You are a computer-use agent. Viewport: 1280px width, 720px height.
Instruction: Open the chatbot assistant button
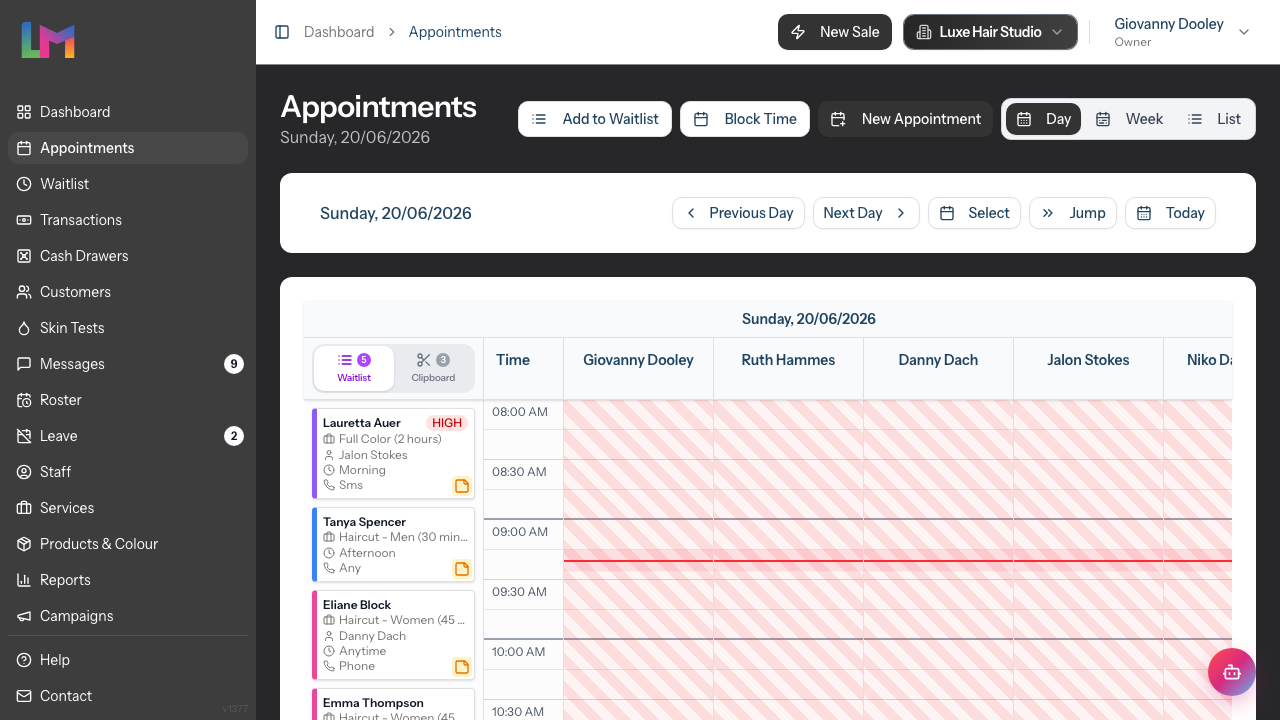(x=1232, y=672)
